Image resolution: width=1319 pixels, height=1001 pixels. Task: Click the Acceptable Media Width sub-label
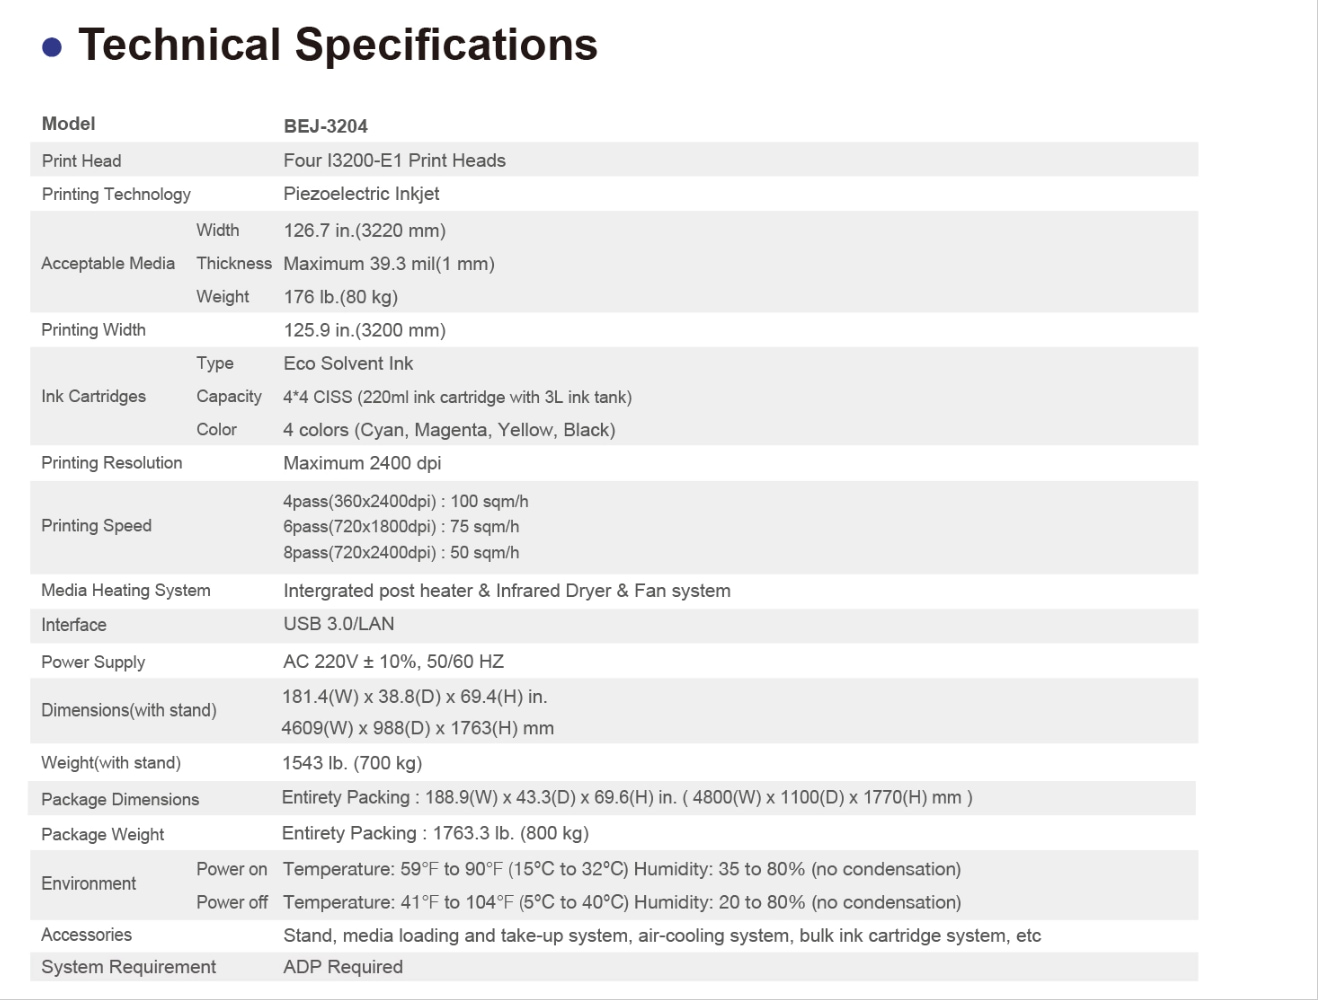(217, 230)
